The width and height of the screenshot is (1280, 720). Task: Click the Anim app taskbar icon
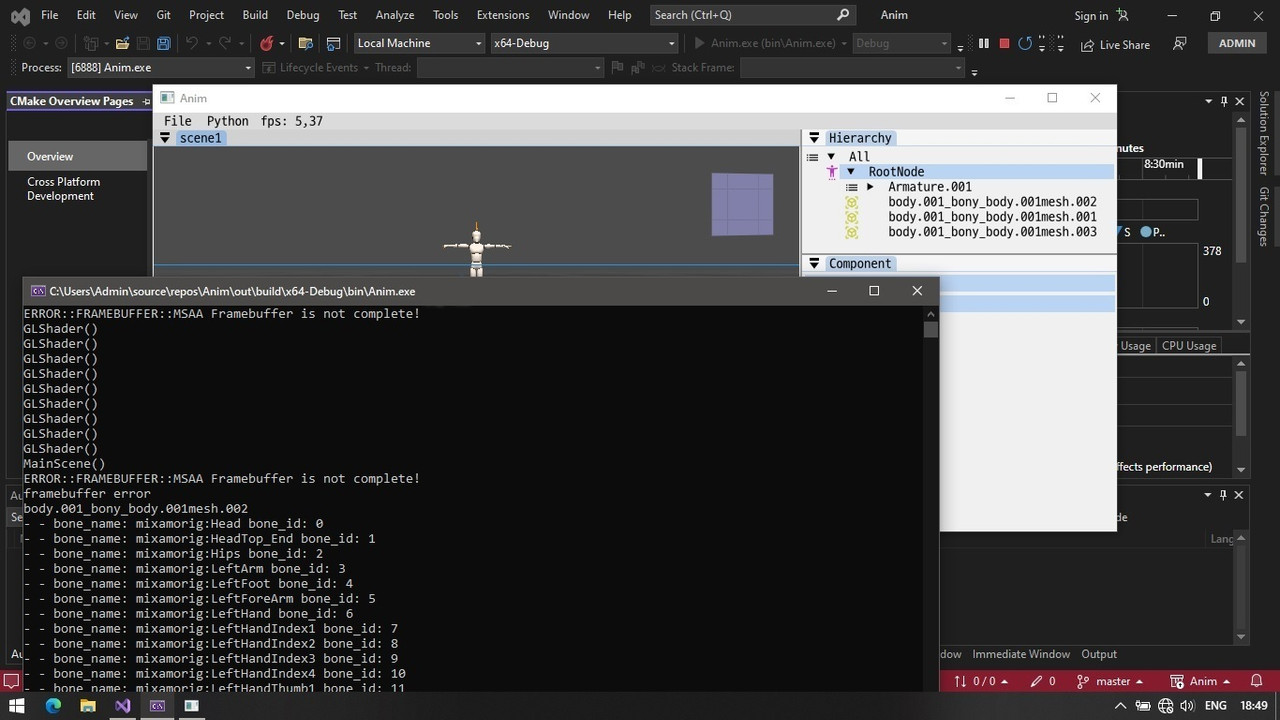point(192,705)
